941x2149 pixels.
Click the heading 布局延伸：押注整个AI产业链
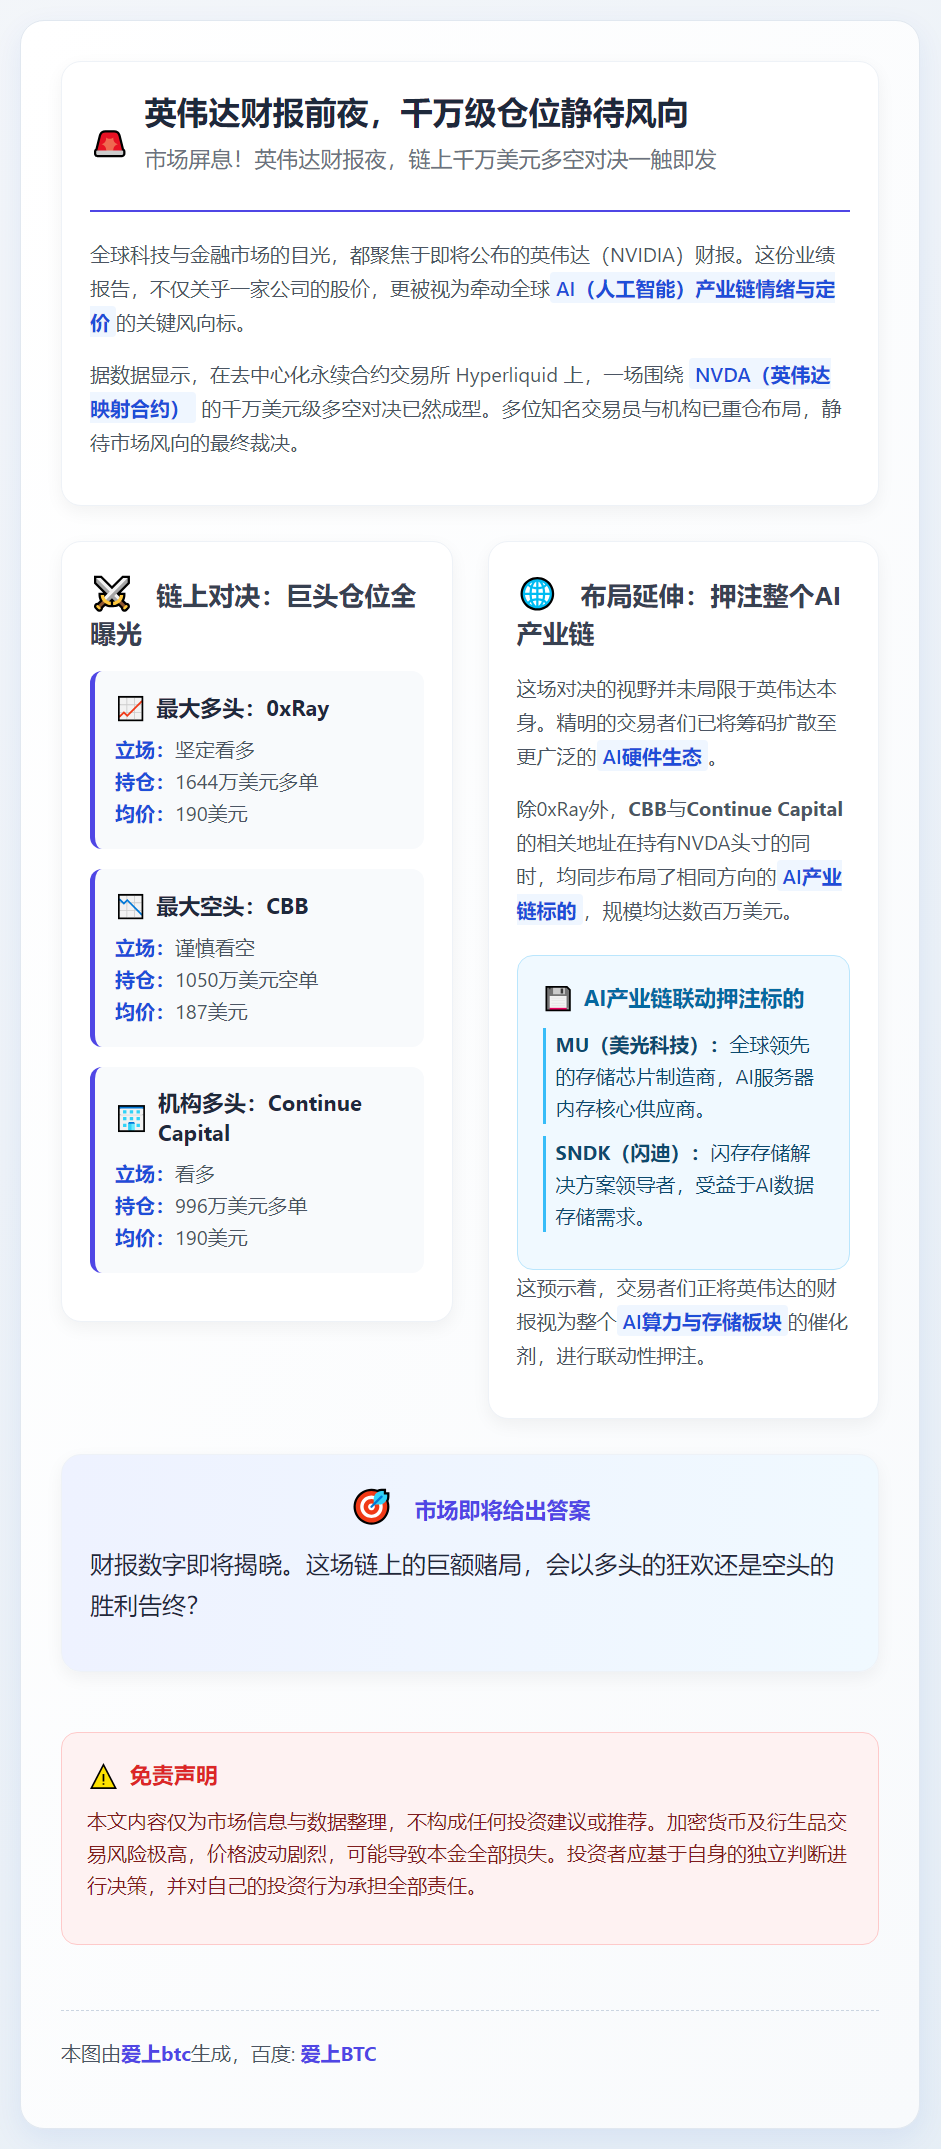[x=678, y=614]
